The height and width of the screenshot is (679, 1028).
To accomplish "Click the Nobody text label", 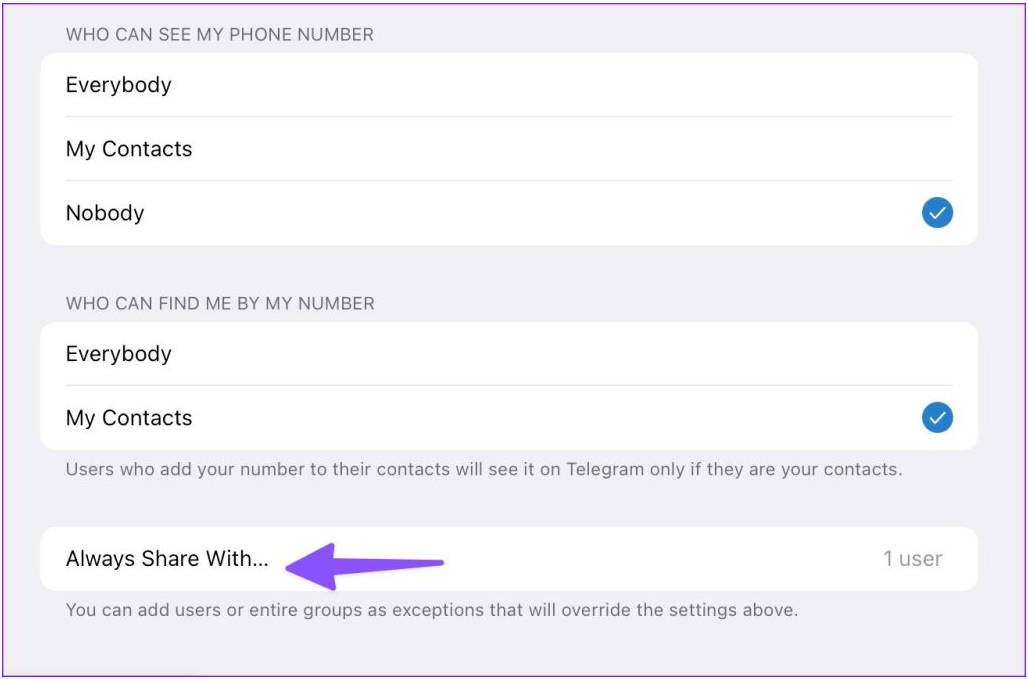I will 105,213.
